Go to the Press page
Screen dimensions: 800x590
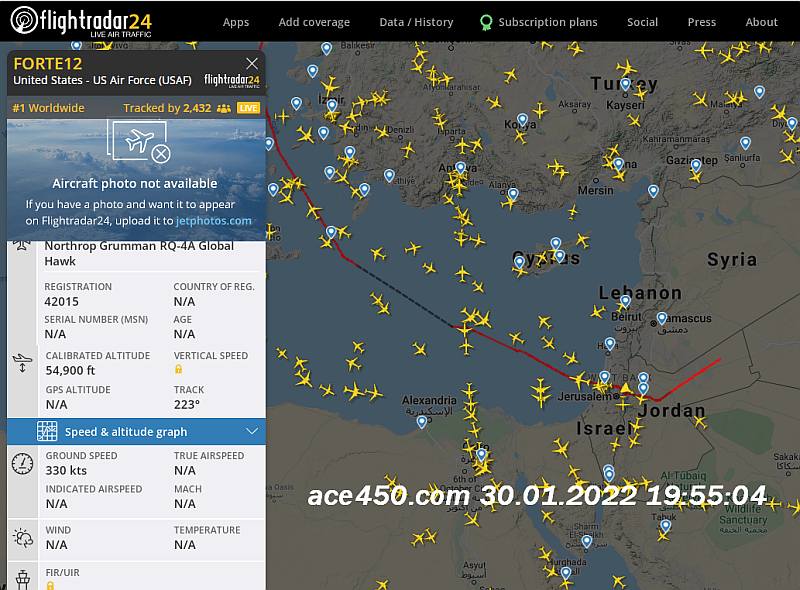tap(702, 22)
